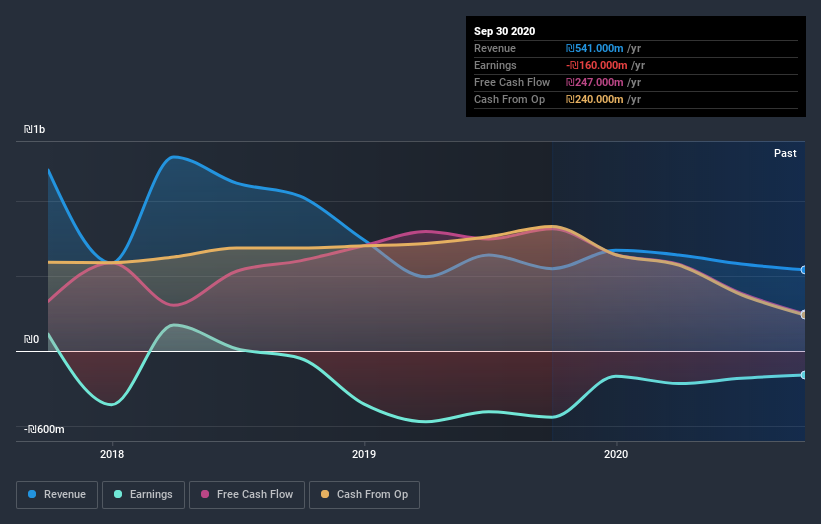Click the Earnings row label in tooltip
This screenshot has height=524, width=821.
click(495, 65)
